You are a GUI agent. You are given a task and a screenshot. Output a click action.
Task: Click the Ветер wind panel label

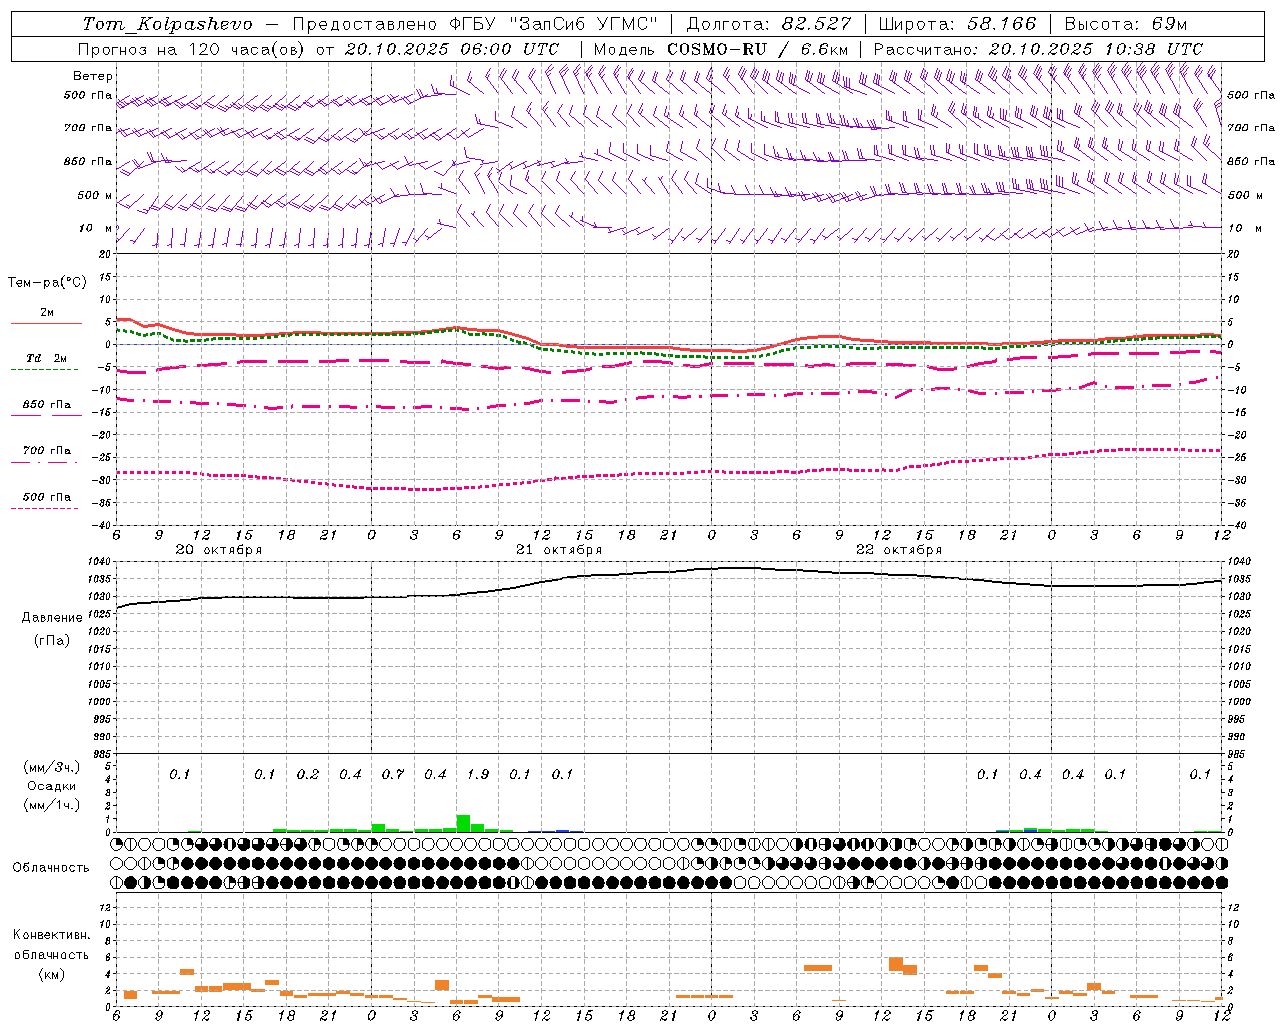(x=92, y=76)
